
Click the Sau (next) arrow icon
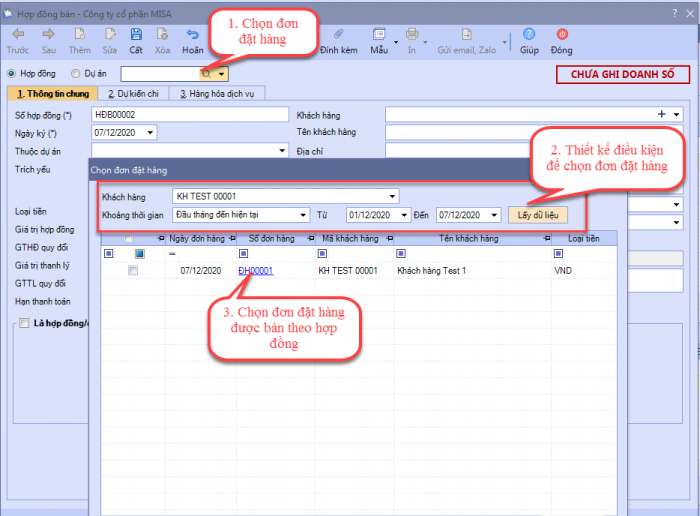click(47, 35)
